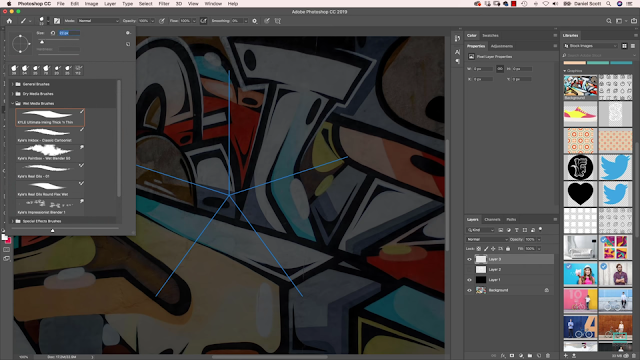Collapse the Wet Media Brushes folder
Image resolution: width=640 pixels, height=360 pixels.
click(x=13, y=104)
